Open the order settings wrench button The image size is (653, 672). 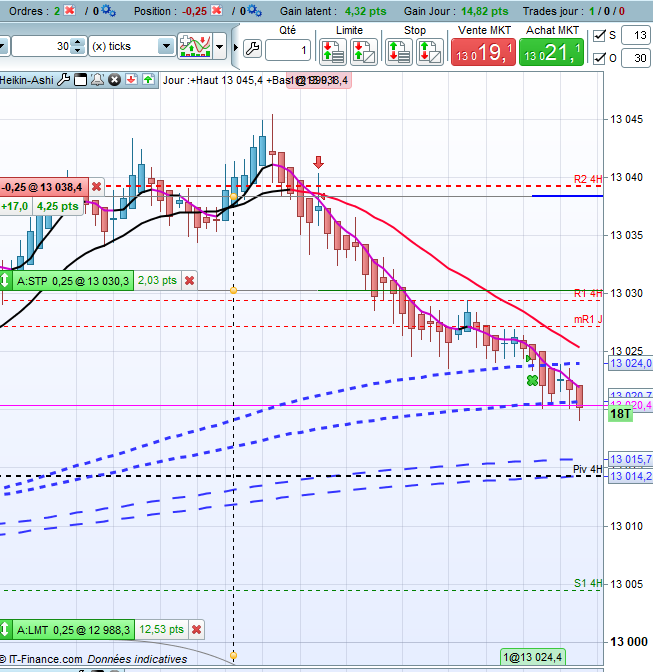pos(253,48)
